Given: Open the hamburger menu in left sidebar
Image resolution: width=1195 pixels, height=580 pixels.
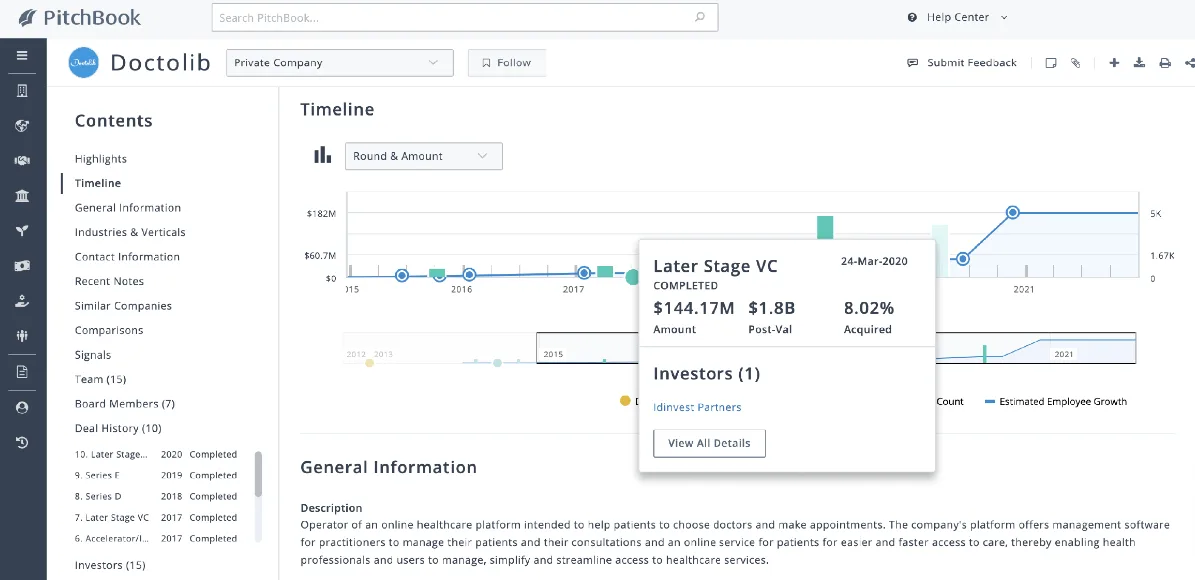Looking at the screenshot, I should (22, 55).
